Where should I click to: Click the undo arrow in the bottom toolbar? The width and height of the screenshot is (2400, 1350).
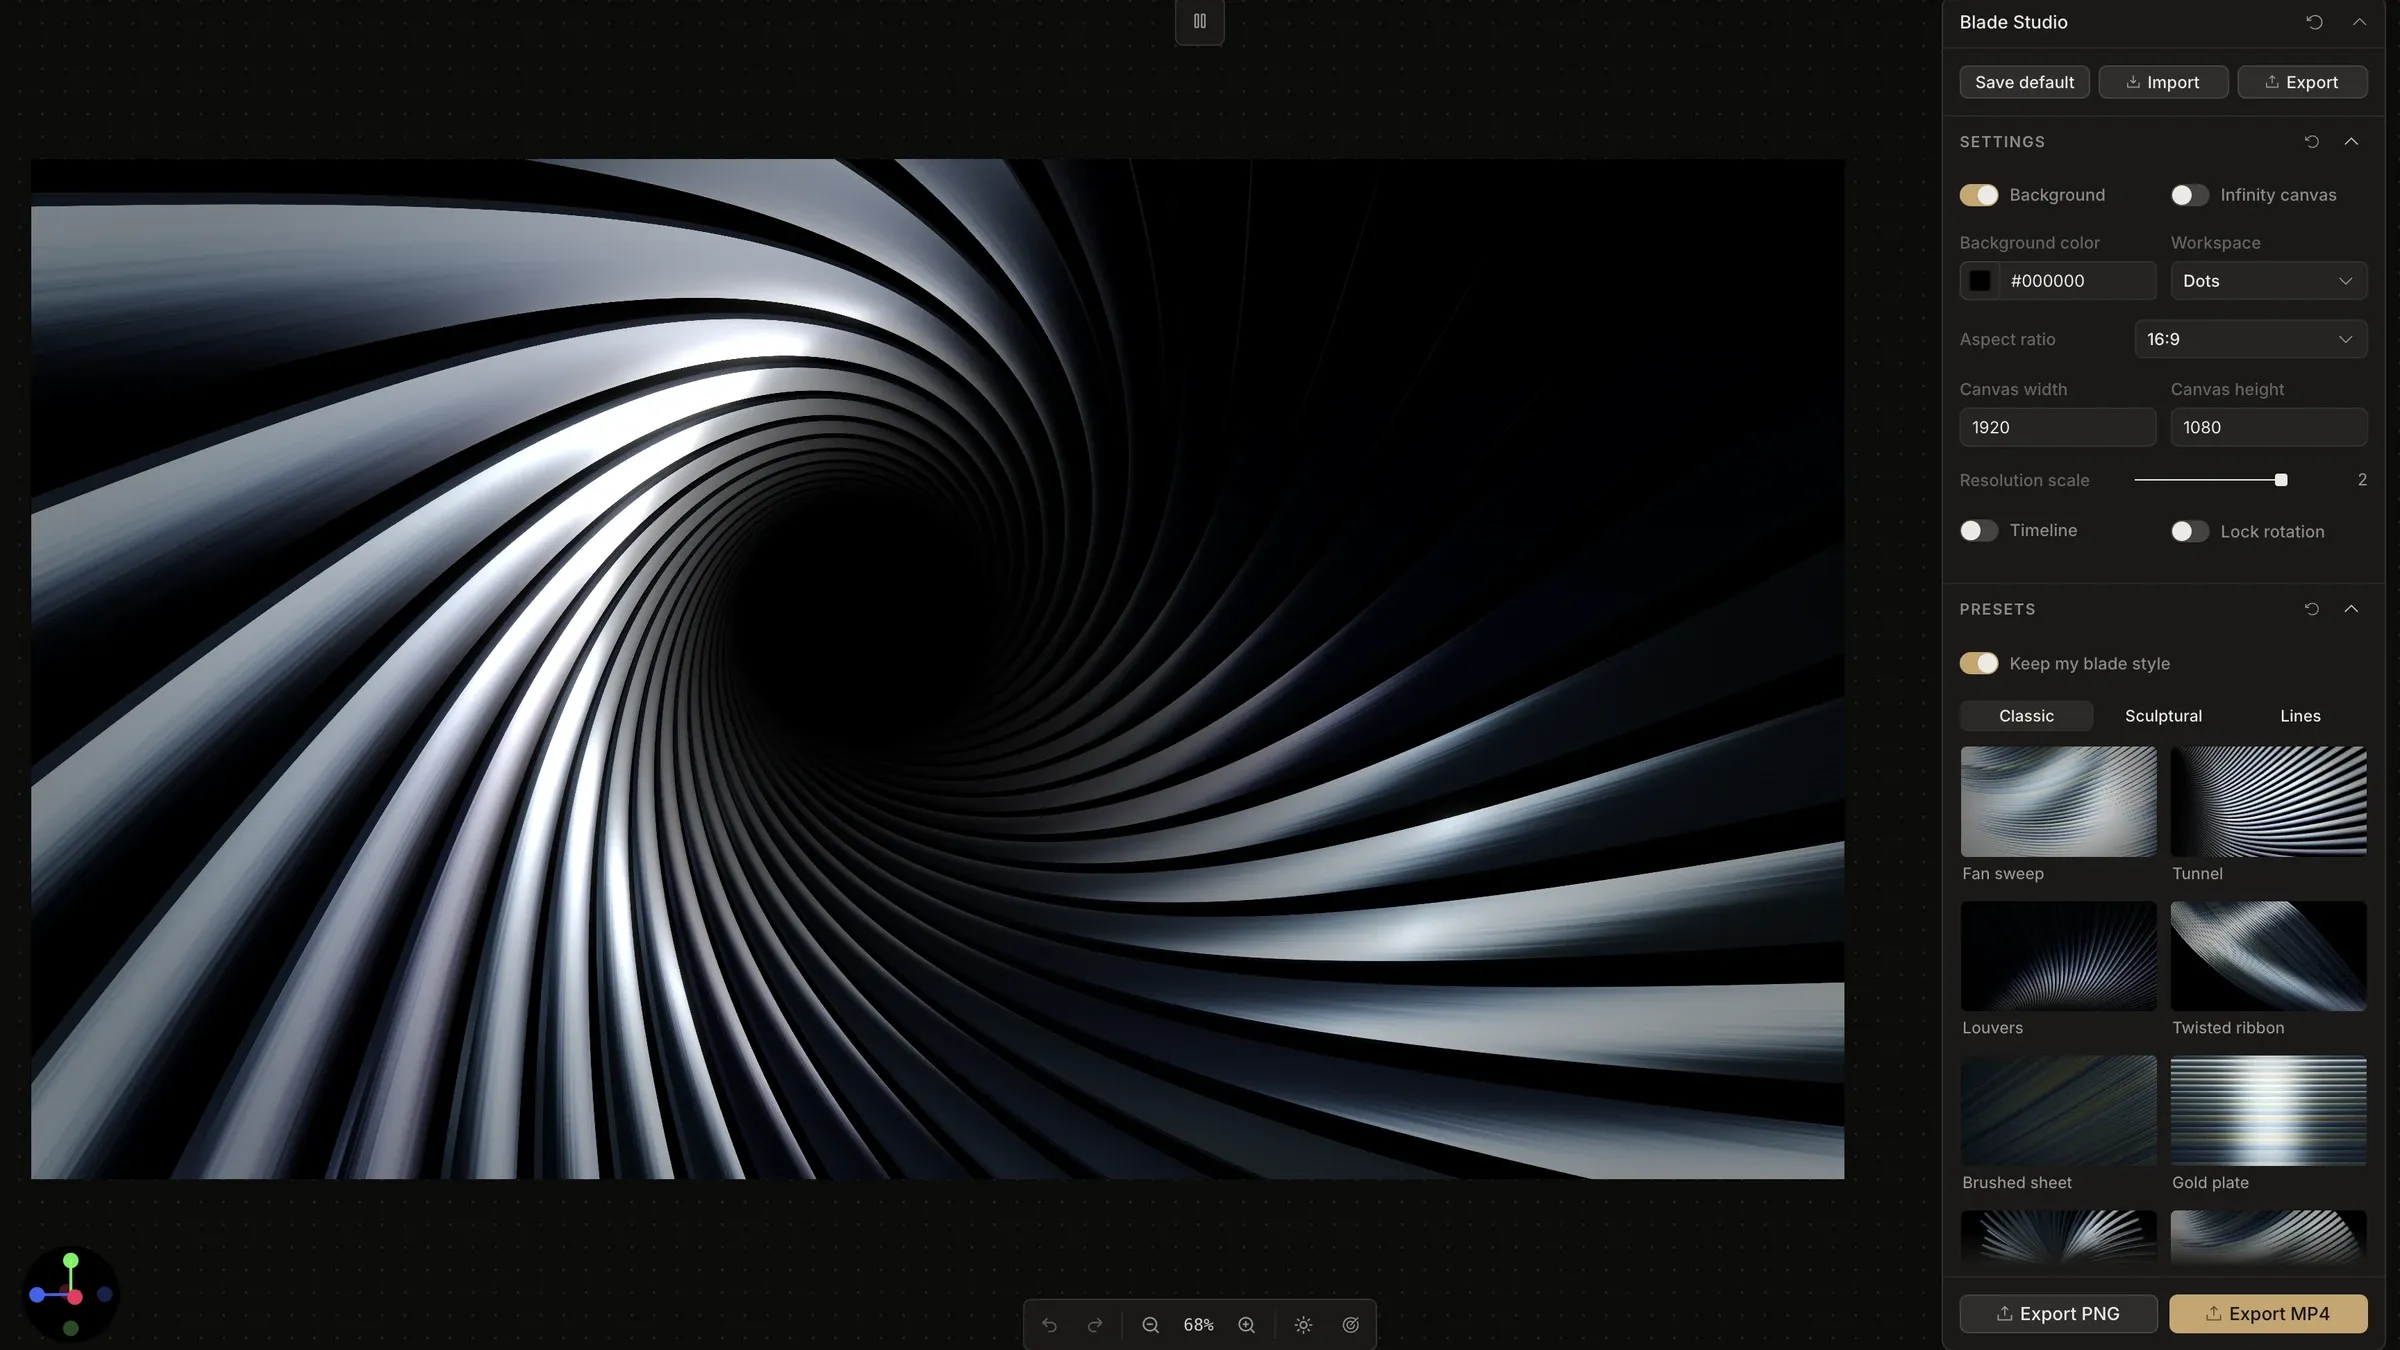click(1049, 1325)
